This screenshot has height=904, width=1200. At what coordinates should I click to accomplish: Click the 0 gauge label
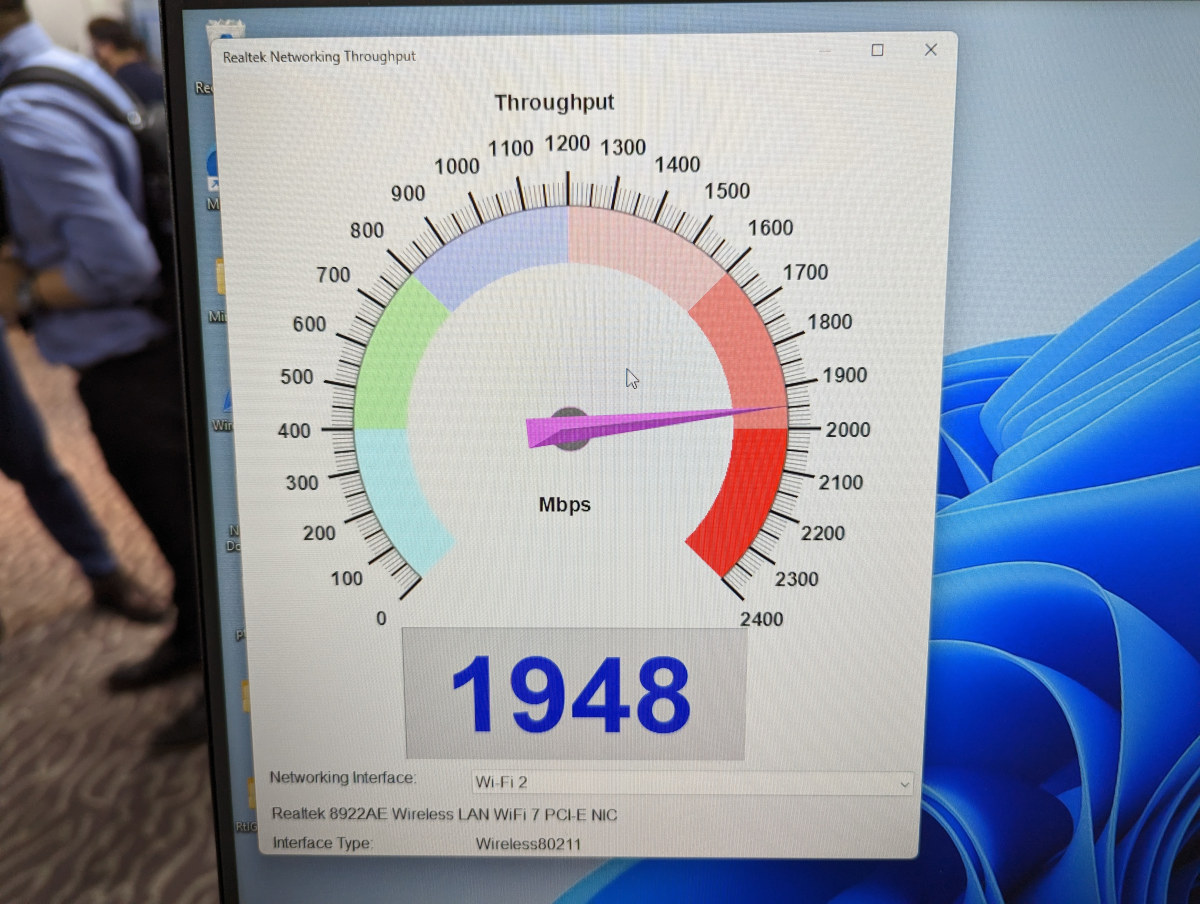[x=381, y=619]
